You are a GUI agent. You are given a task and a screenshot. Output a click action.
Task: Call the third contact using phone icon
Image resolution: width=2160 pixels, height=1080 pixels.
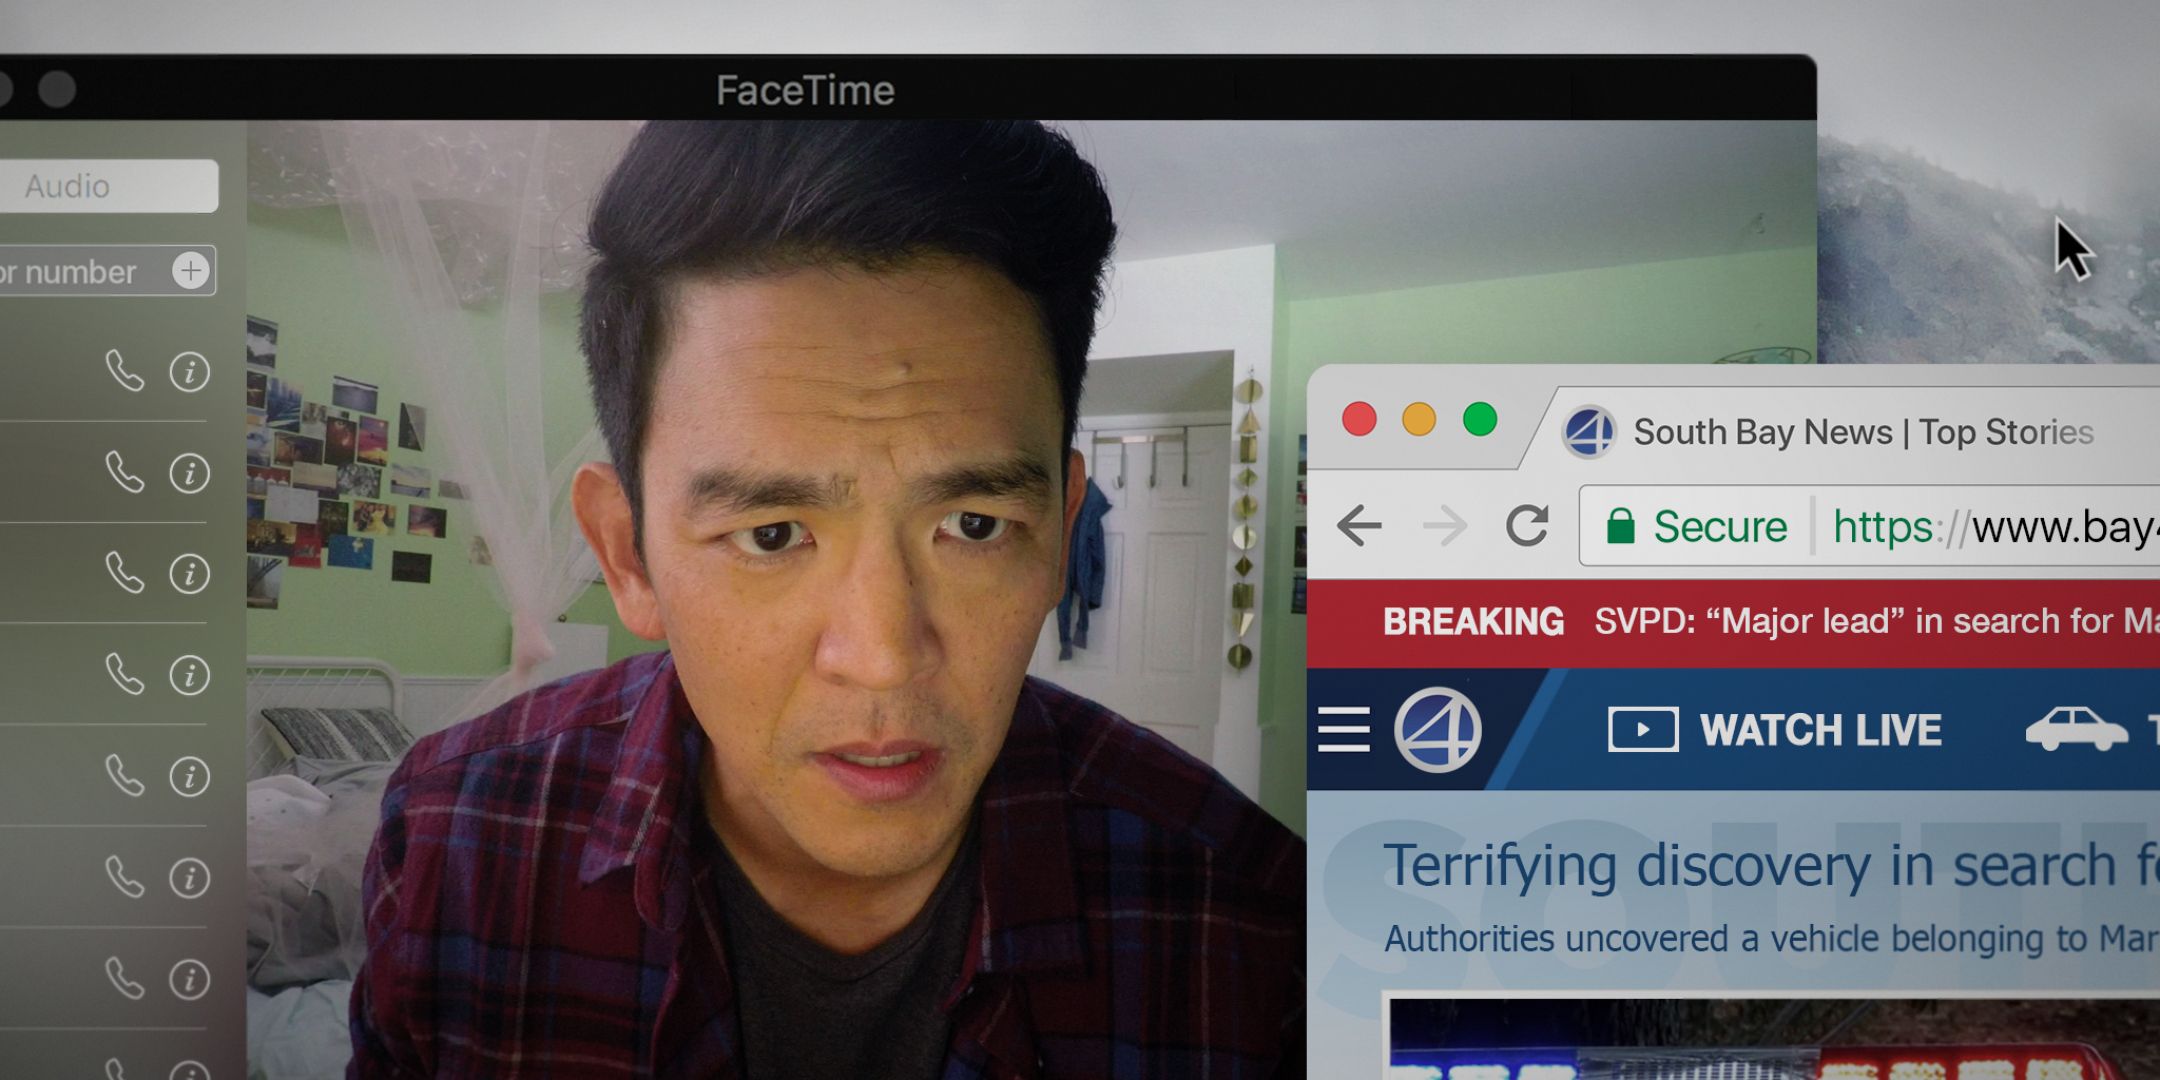(x=125, y=573)
